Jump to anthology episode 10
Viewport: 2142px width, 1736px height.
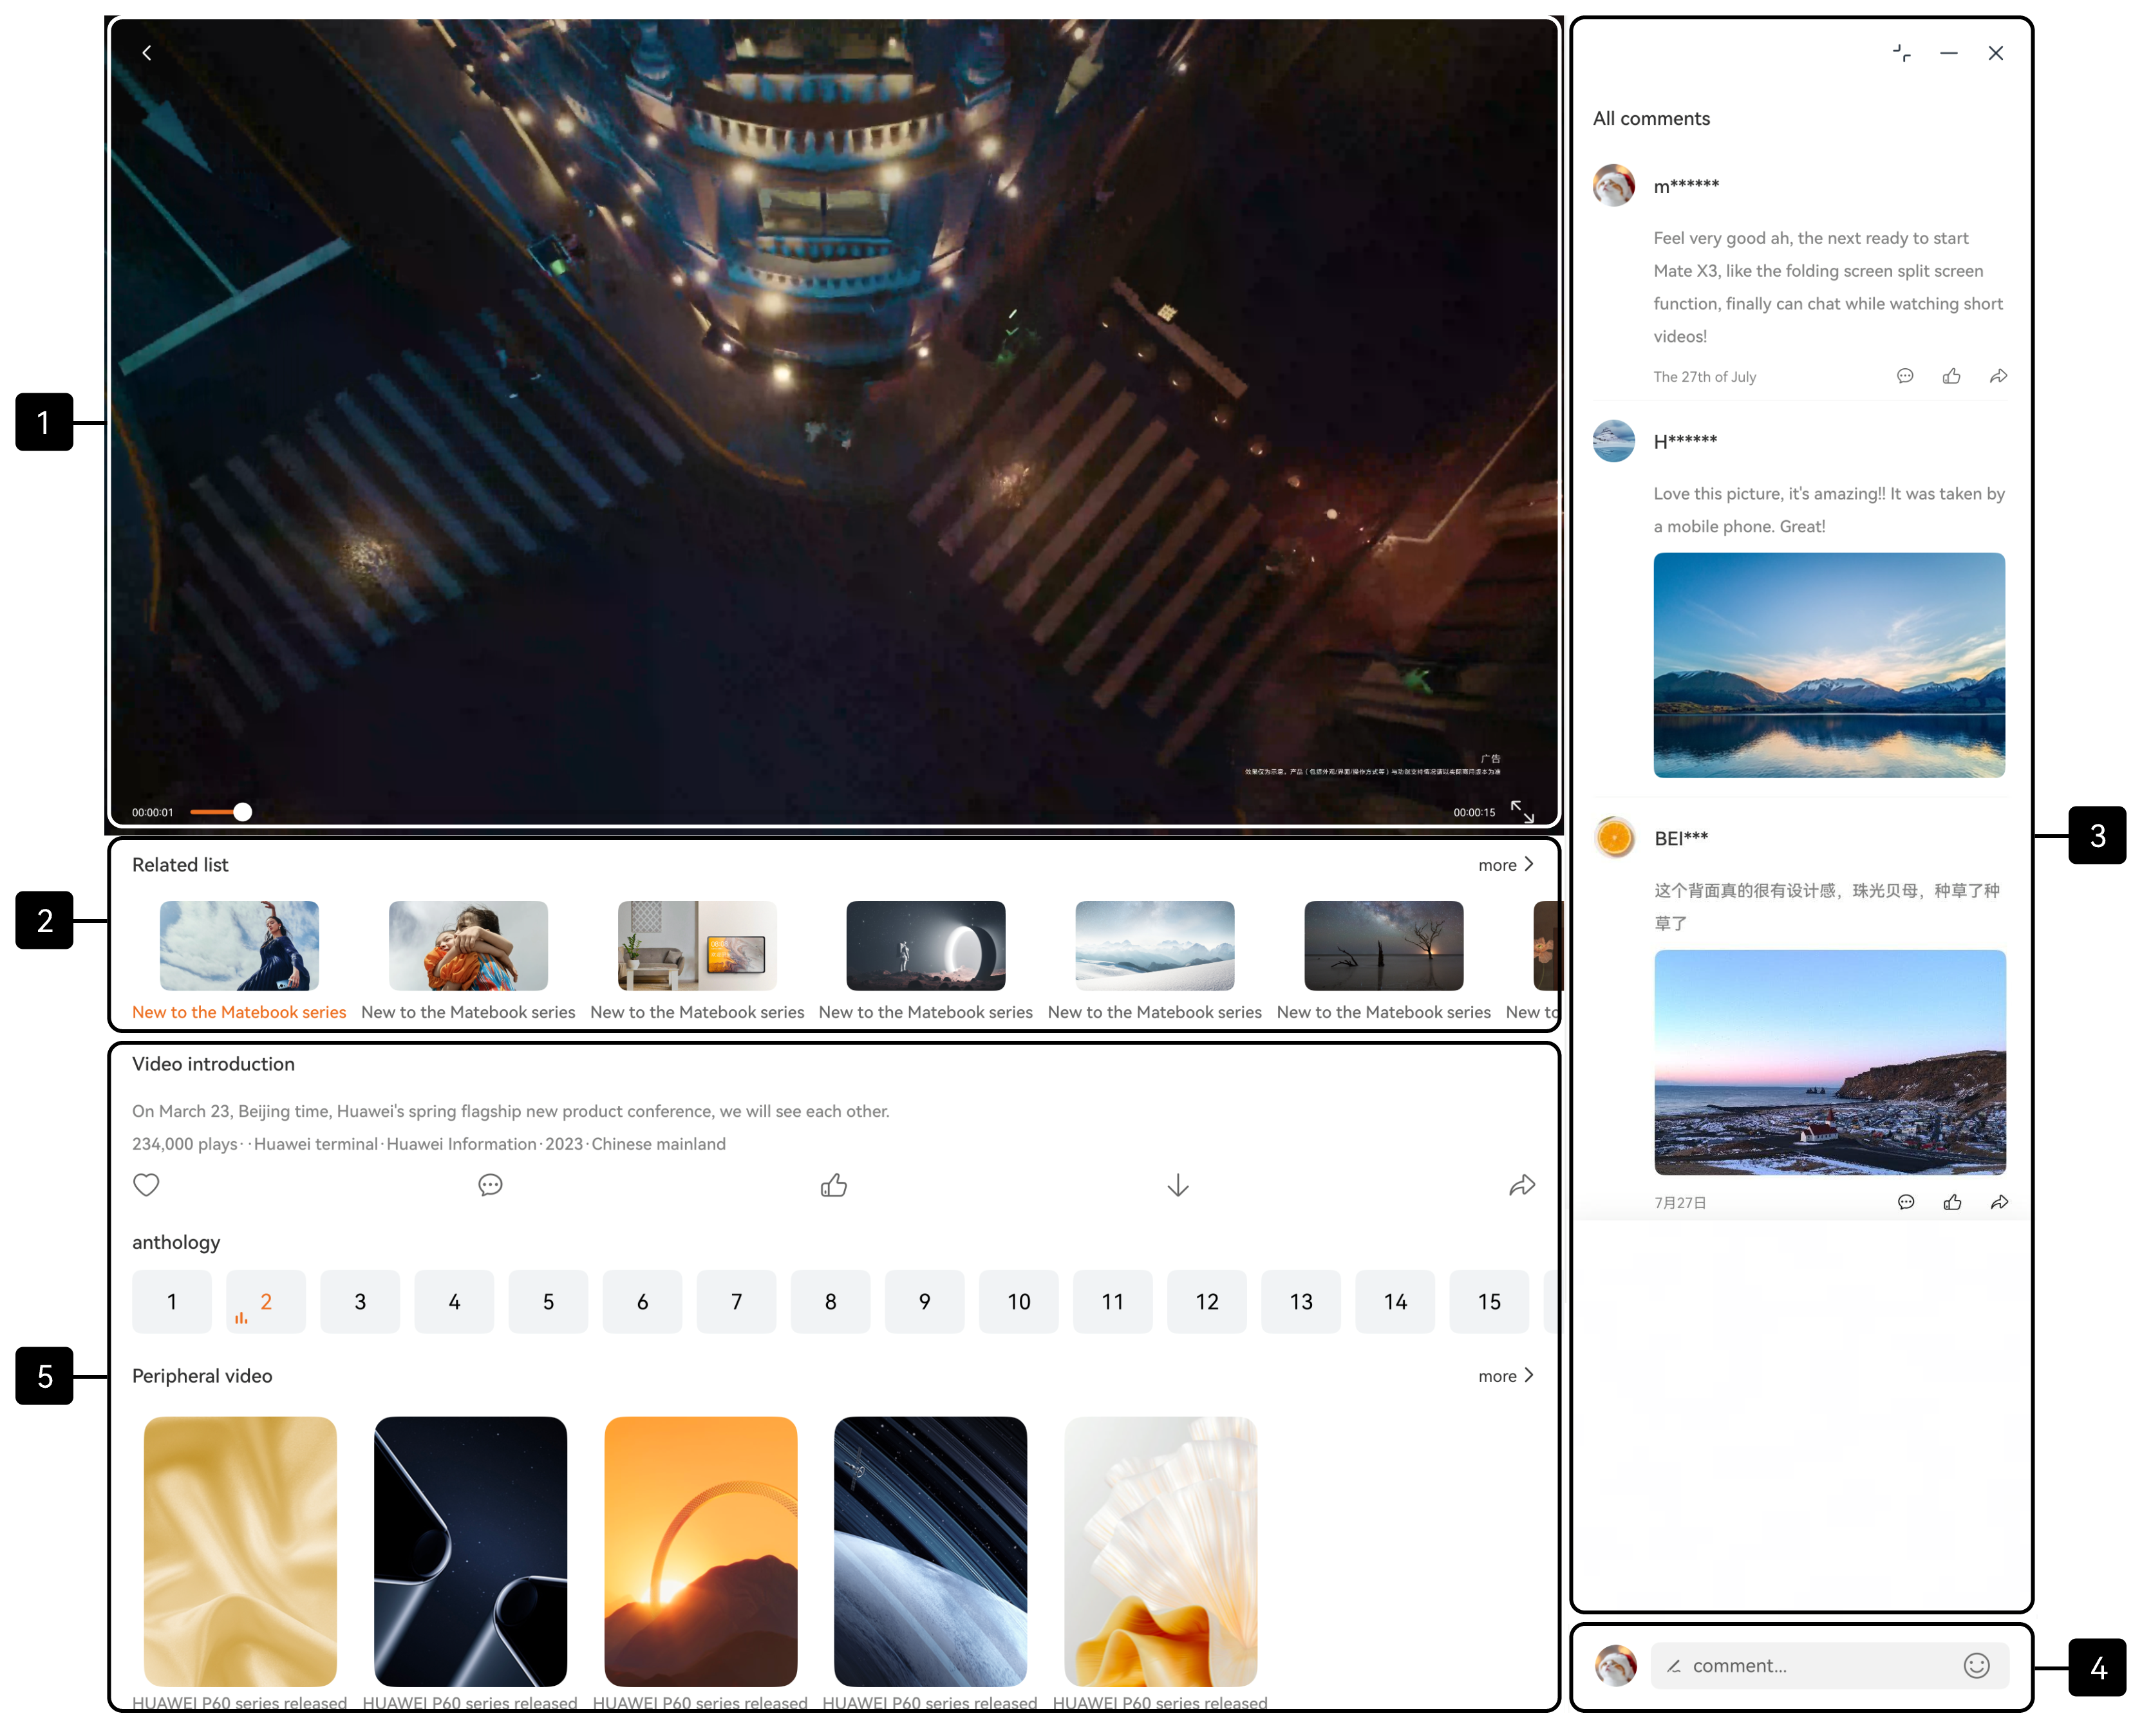[1018, 1301]
